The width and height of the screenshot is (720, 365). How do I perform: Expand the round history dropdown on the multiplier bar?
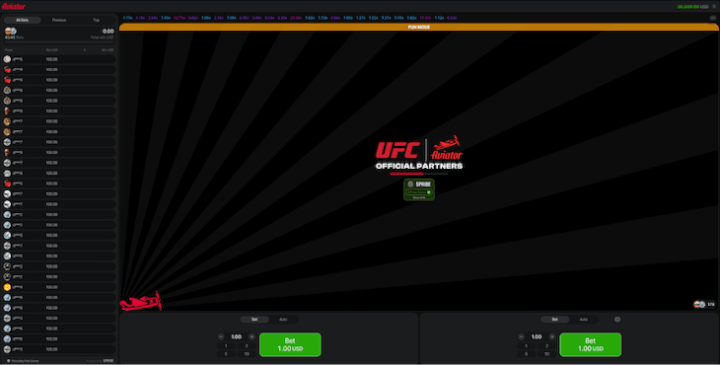[x=713, y=18]
